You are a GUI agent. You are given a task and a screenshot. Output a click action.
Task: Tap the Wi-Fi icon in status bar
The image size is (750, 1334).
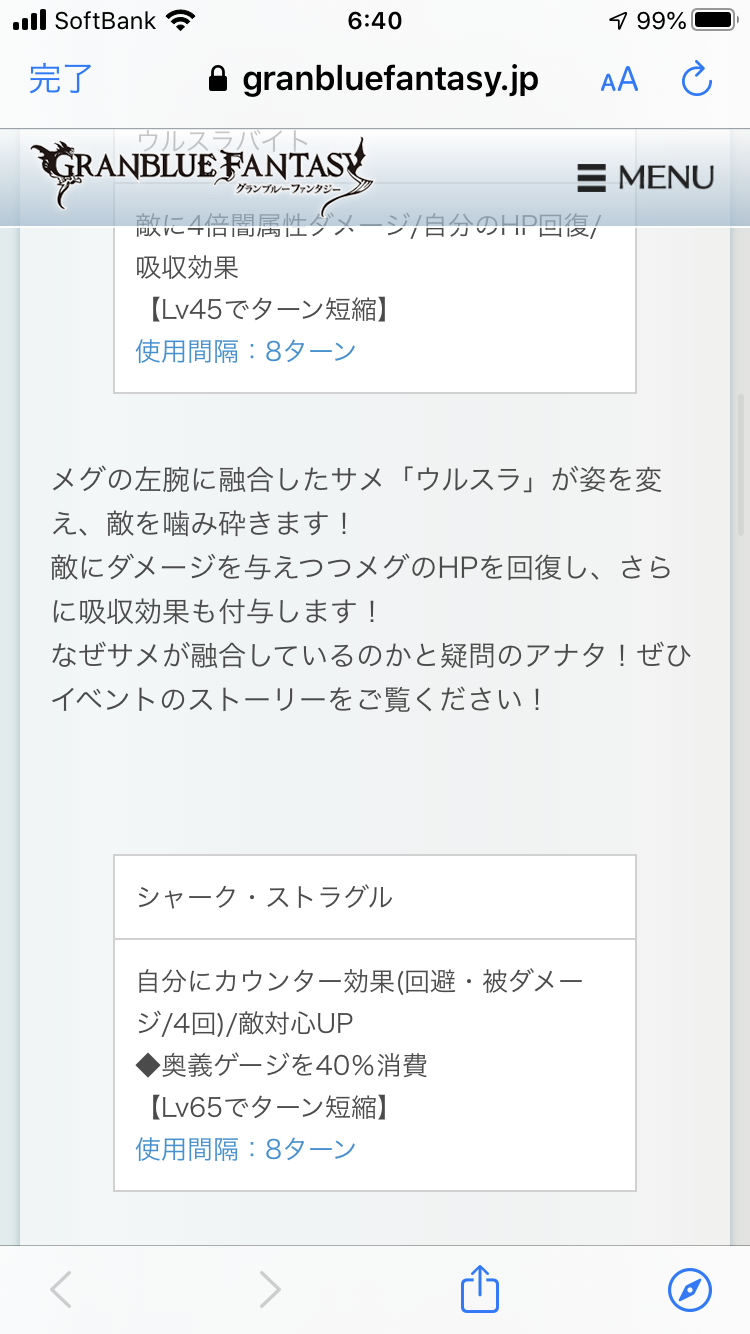[x=181, y=21]
